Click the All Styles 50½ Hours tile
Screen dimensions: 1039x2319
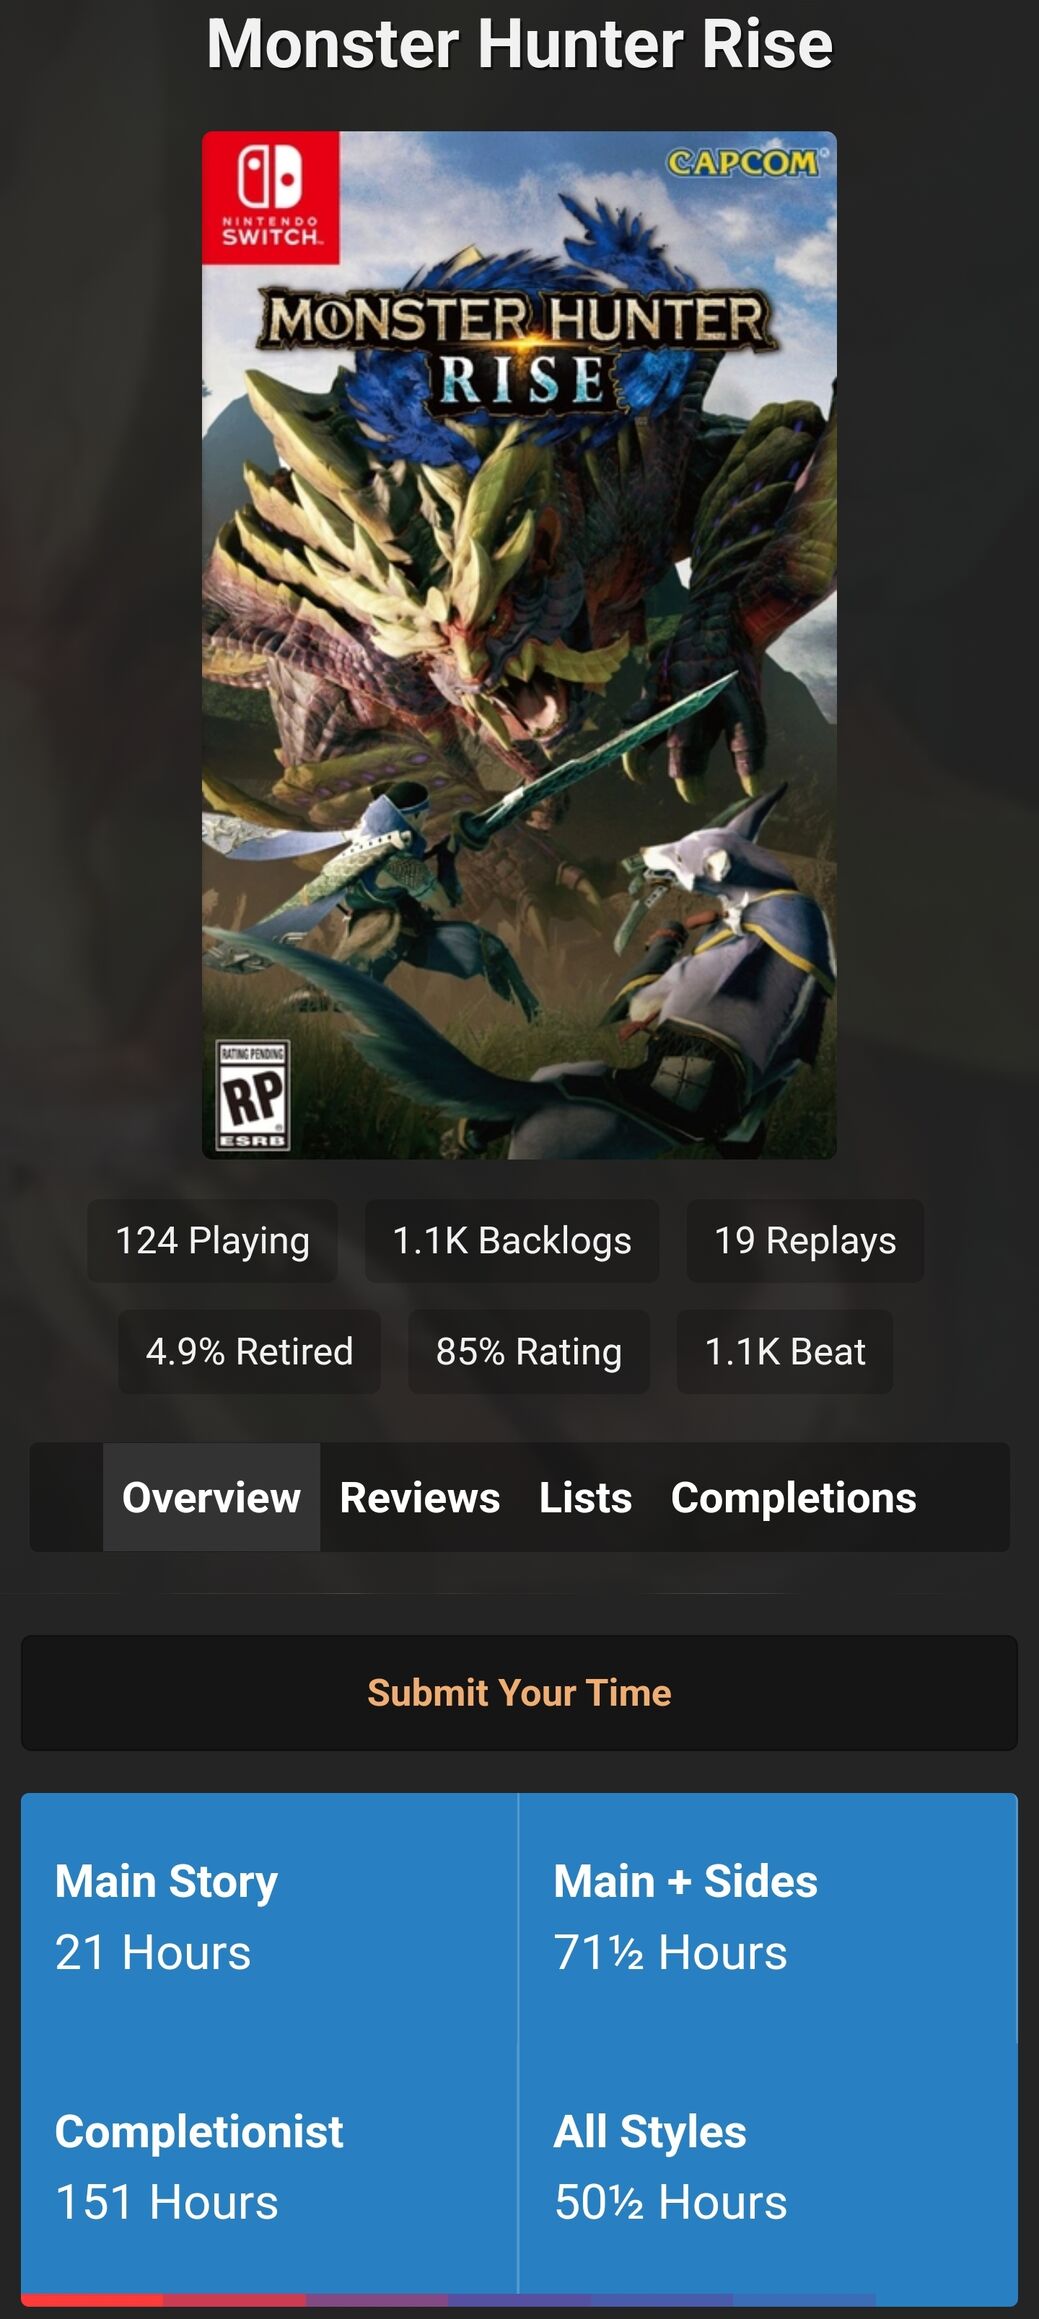(x=768, y=2168)
